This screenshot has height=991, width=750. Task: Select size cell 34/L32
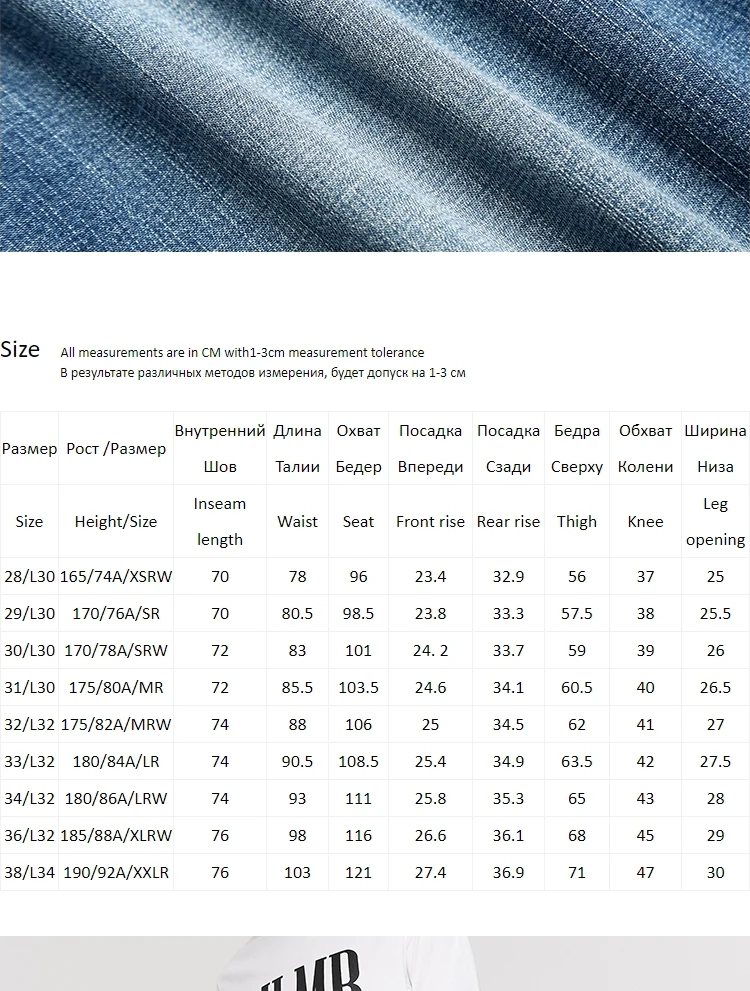[x=29, y=798]
